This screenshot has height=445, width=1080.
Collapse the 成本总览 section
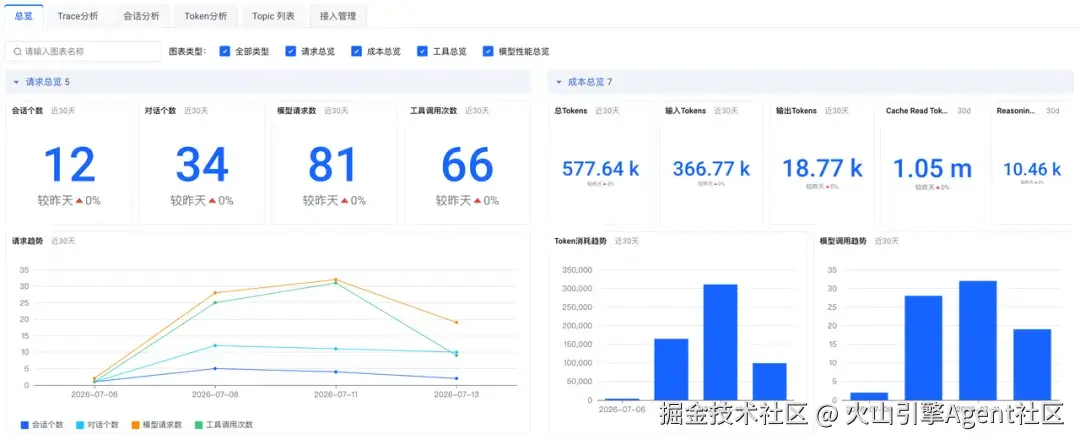coord(559,82)
